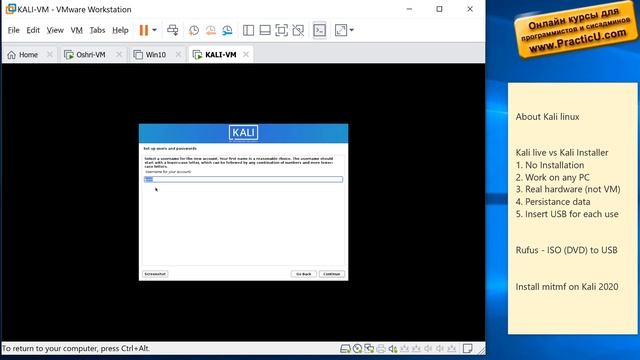Click 'Kali live vs Kali Installer' text
This screenshot has width=640, height=360.
tap(562, 153)
